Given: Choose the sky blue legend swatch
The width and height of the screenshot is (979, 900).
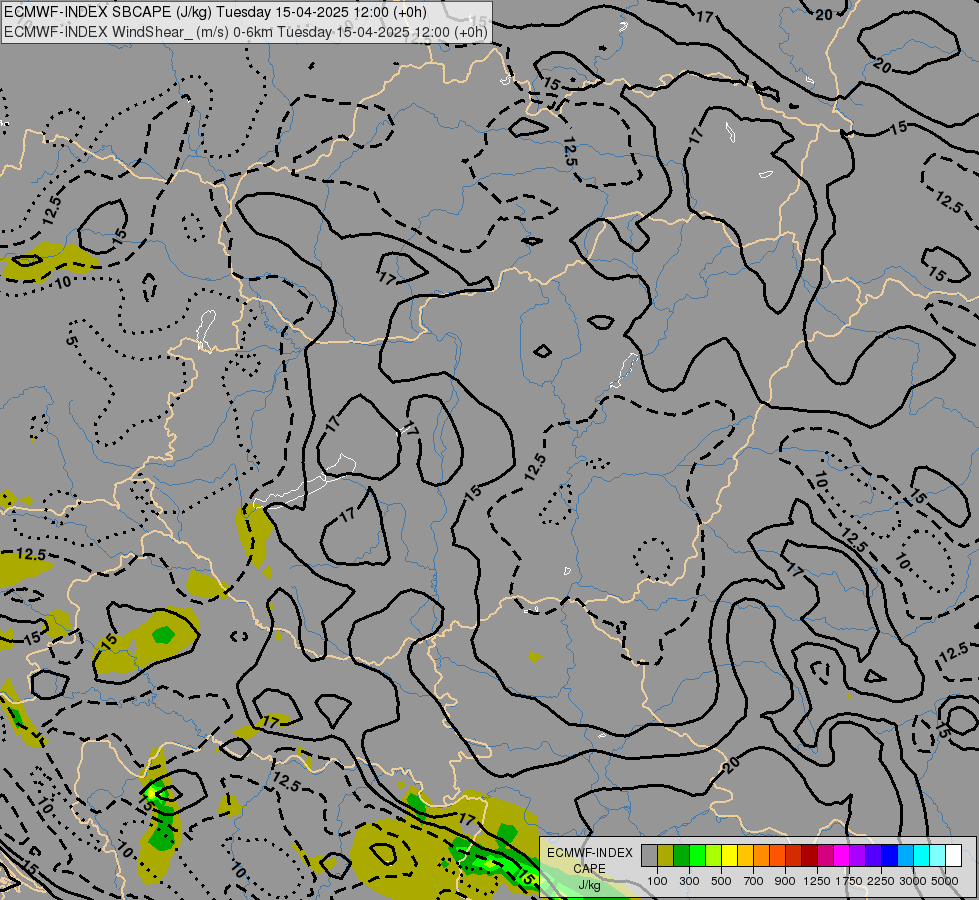Looking at the screenshot, I should coord(906,855).
